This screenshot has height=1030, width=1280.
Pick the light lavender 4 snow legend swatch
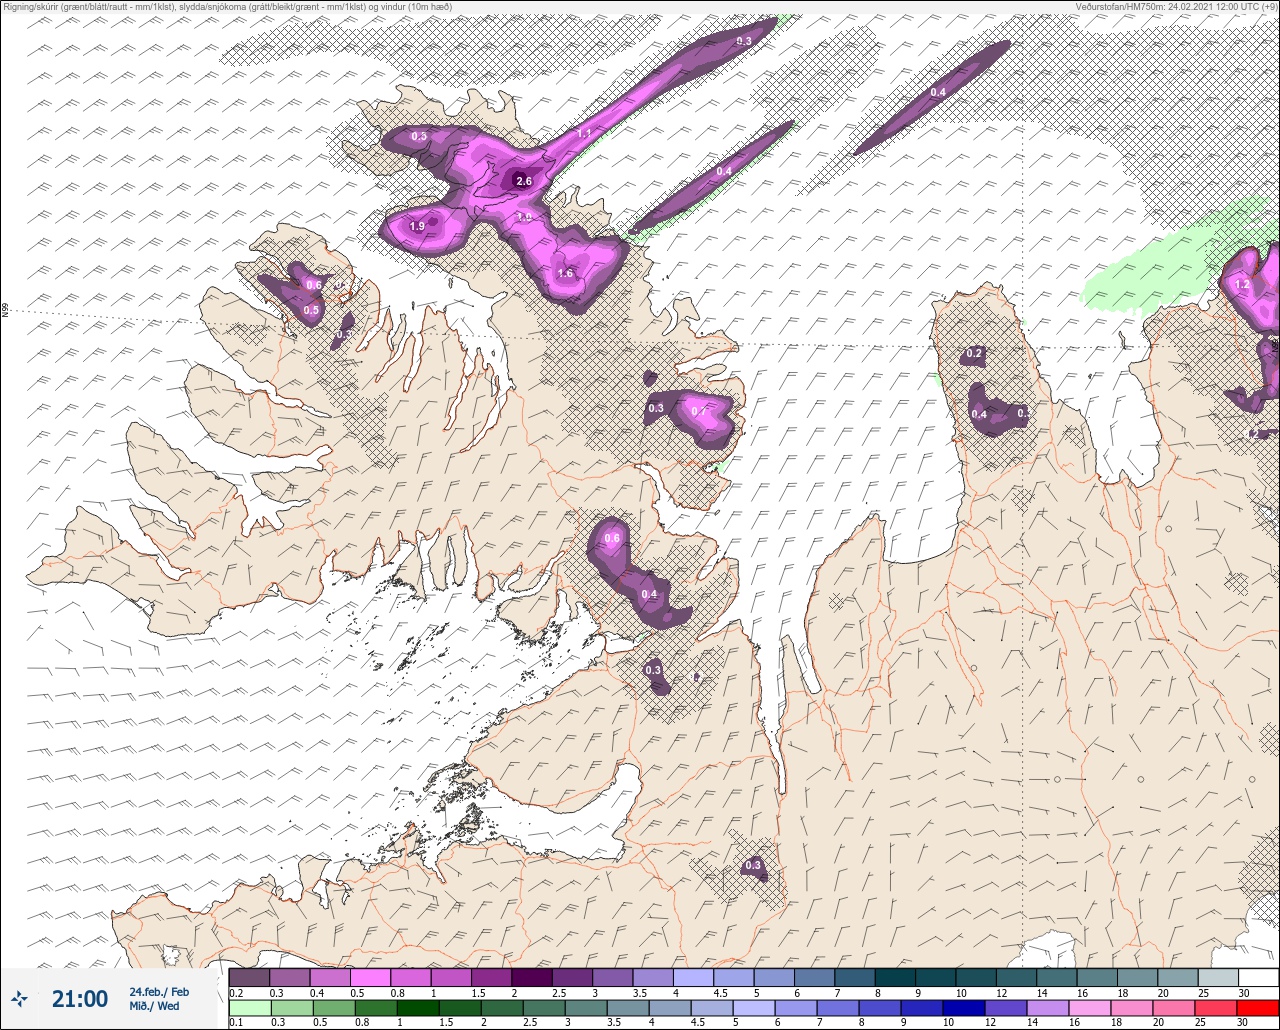point(693,977)
